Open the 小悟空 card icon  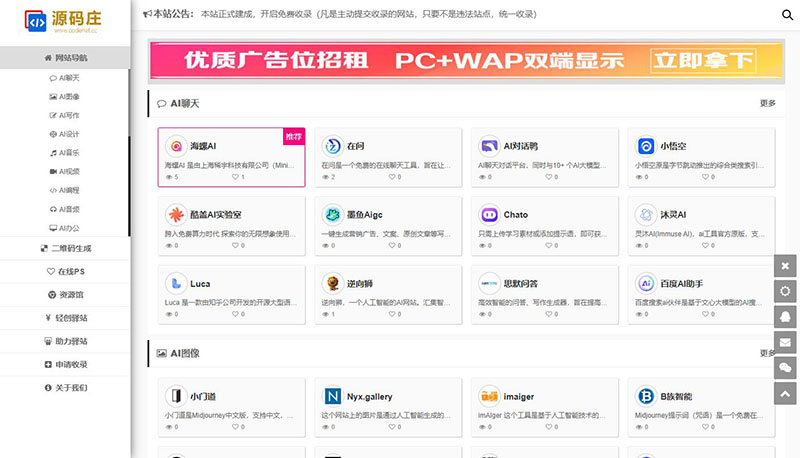646,146
